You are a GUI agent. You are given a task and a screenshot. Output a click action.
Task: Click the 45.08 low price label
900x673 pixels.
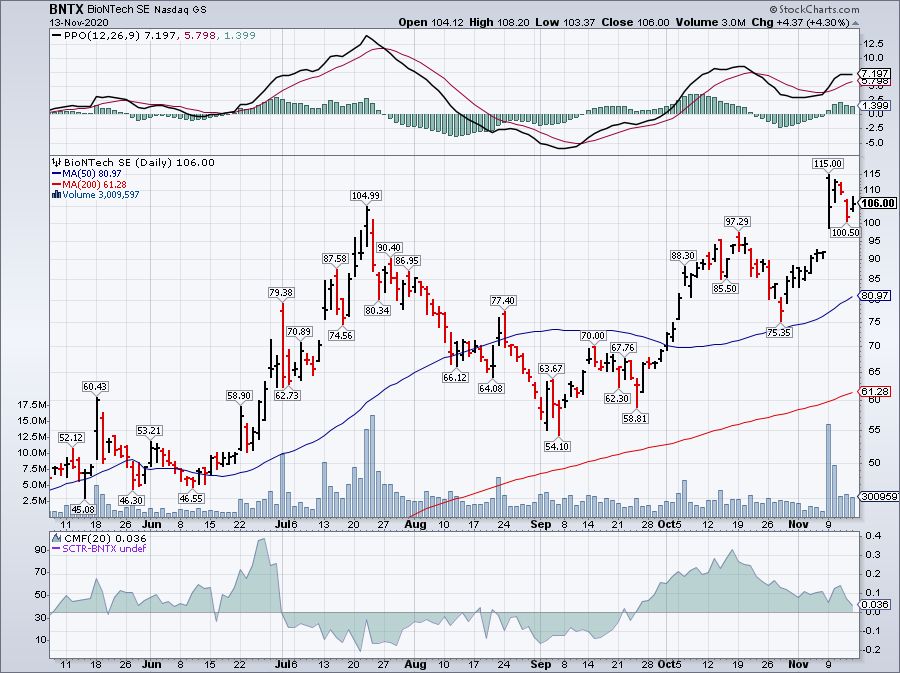(x=83, y=509)
